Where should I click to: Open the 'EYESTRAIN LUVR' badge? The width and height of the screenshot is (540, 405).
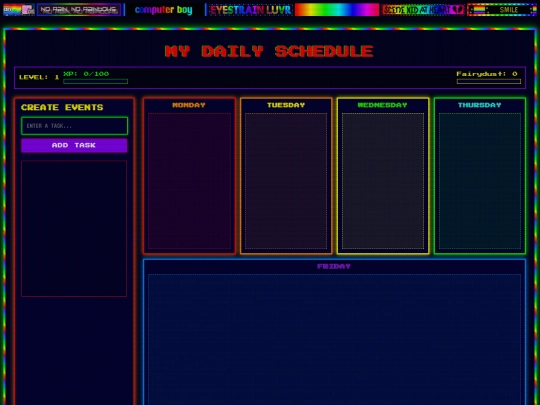click(251, 10)
